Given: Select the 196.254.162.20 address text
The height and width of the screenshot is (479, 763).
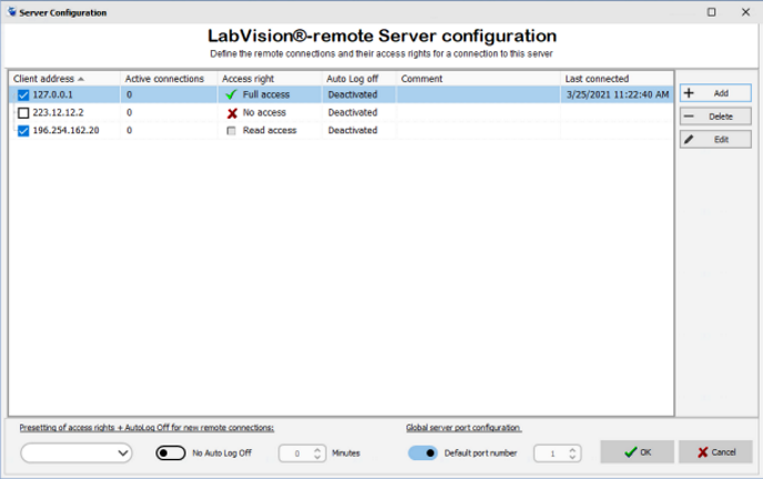Looking at the screenshot, I should [x=66, y=130].
